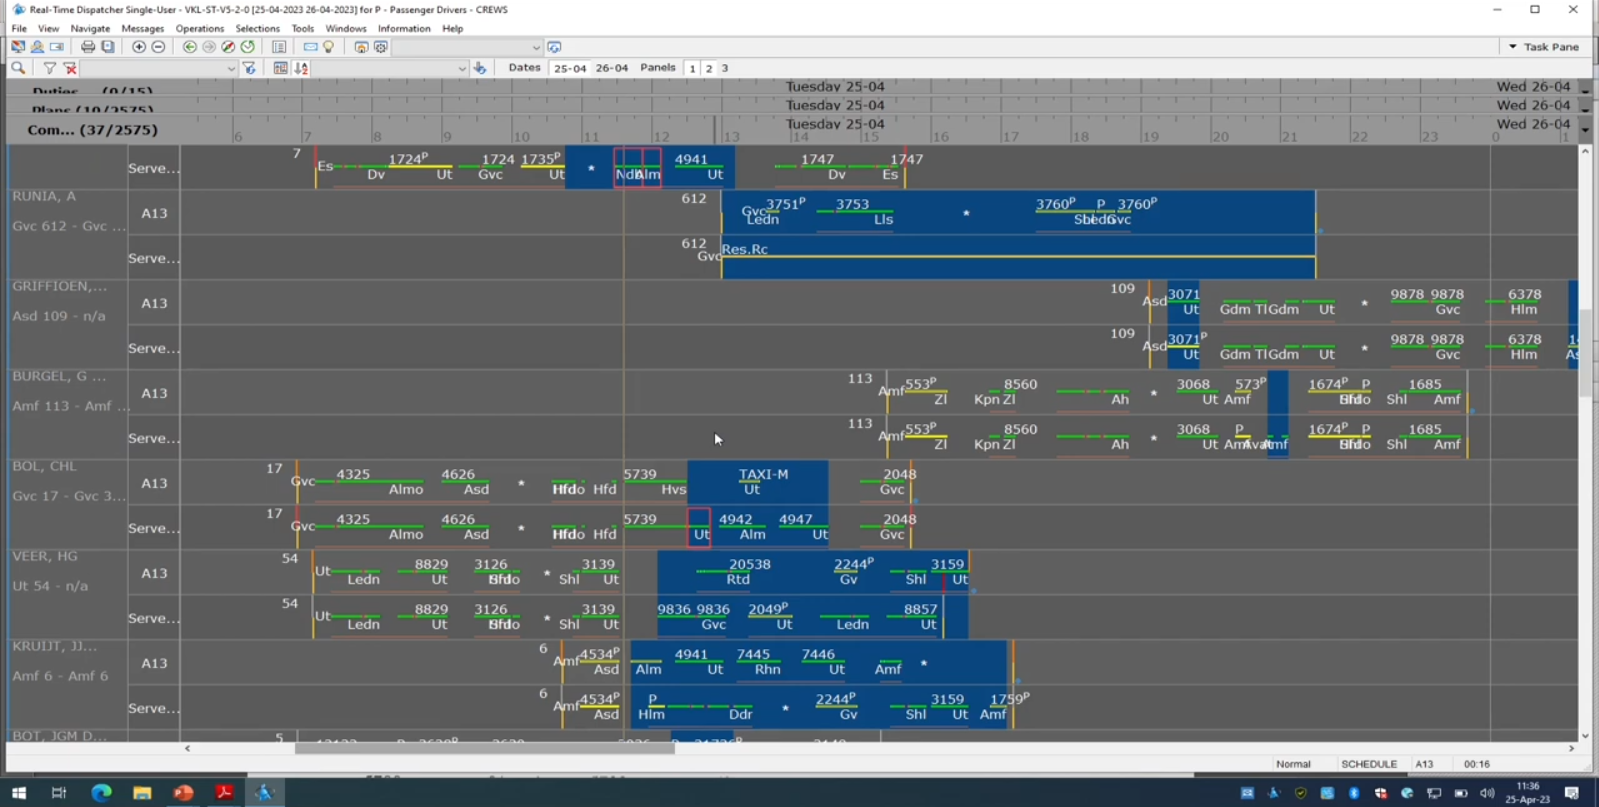The width and height of the screenshot is (1599, 807).
Task: Click the green back arrow icon
Action: 189,47
